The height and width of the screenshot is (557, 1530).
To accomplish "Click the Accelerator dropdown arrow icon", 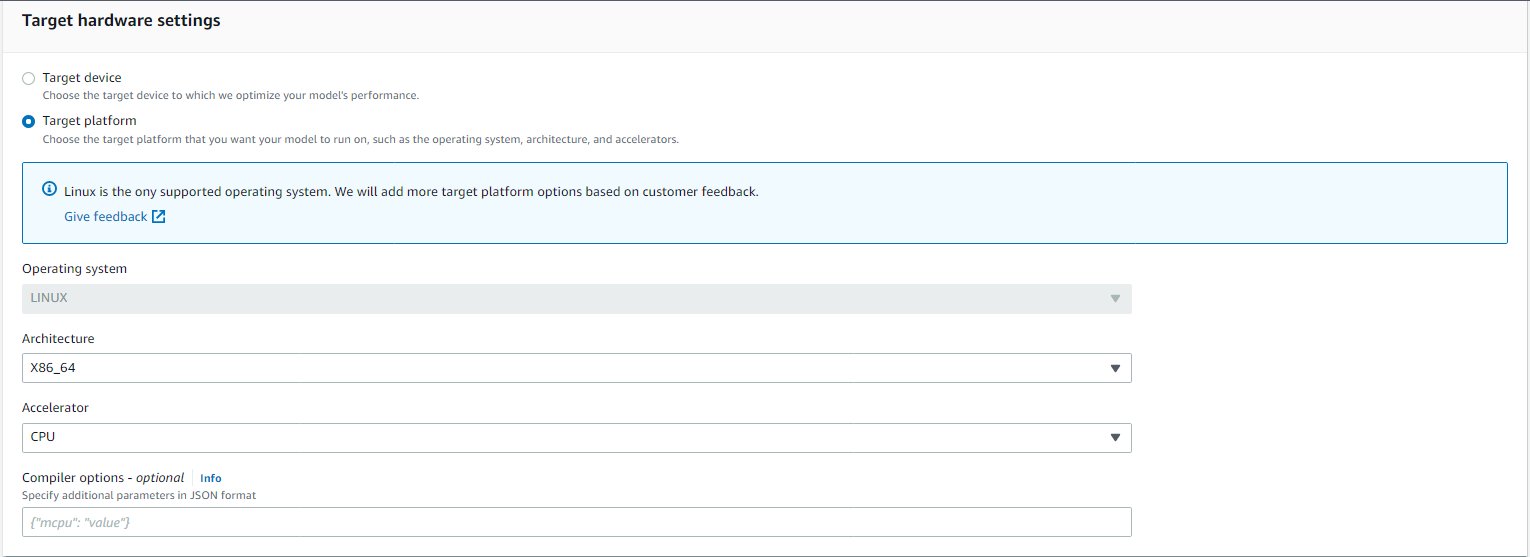I will point(1115,438).
